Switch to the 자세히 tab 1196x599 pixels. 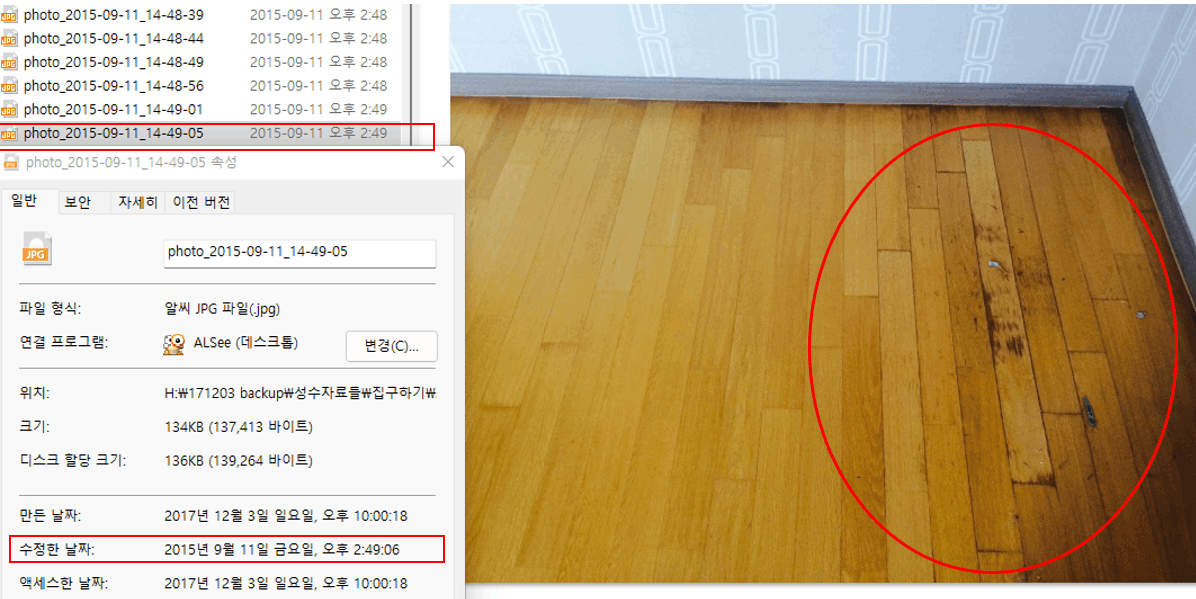point(137,202)
